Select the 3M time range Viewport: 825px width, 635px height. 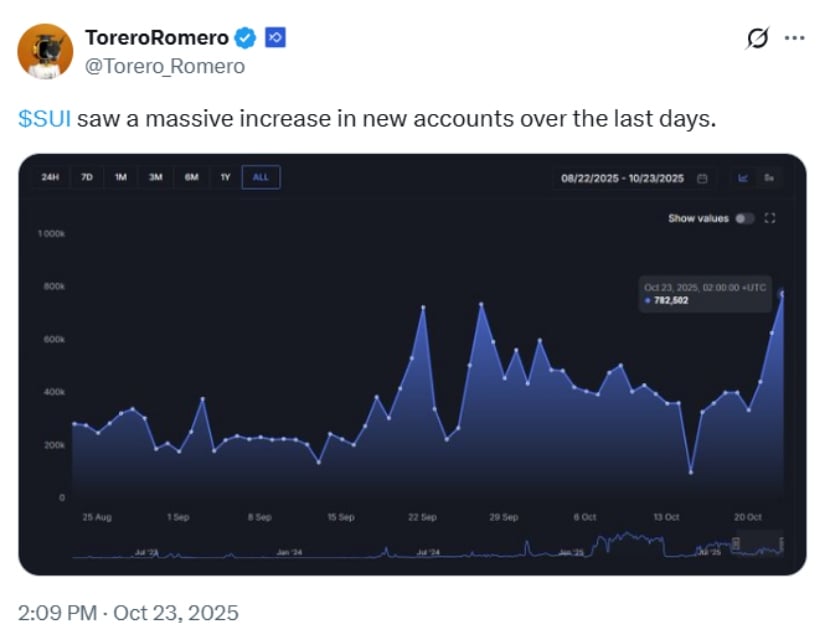(x=156, y=178)
